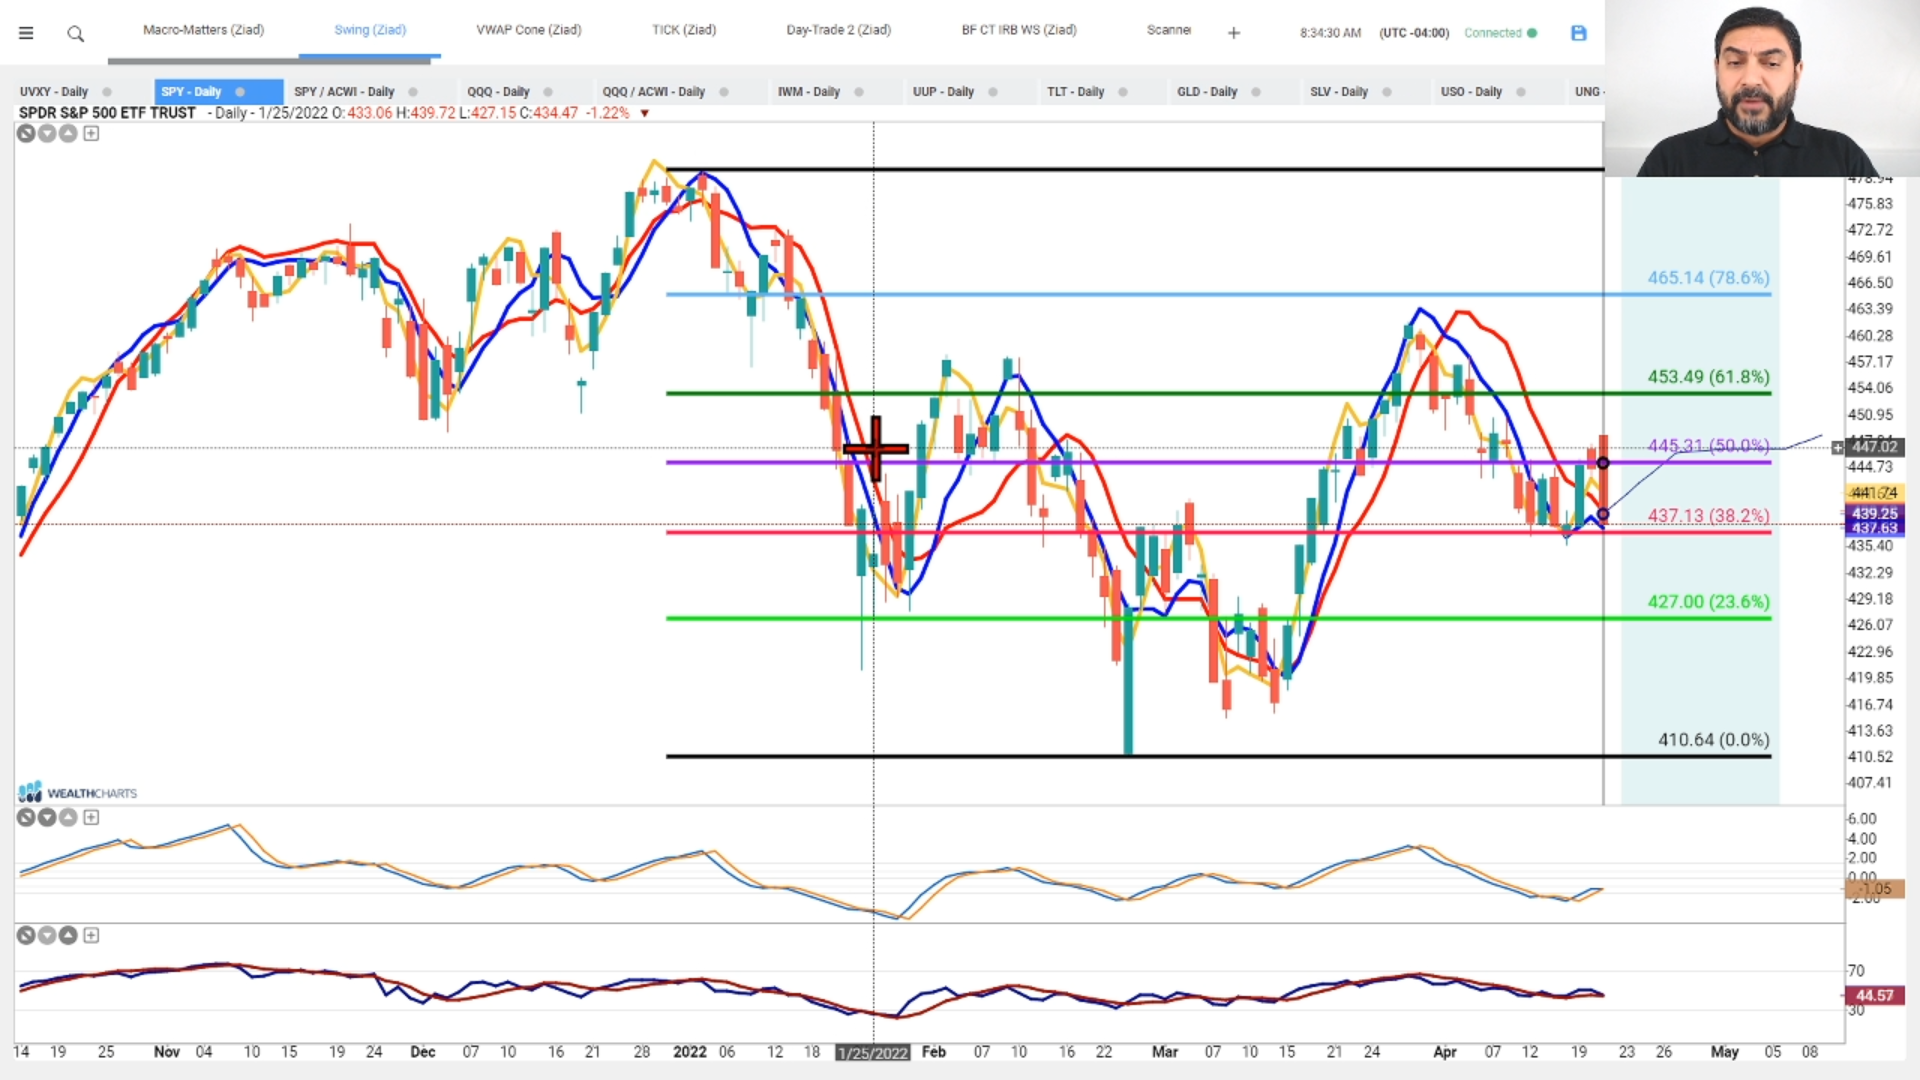Open the VWAP Cone (Ziad) workspace
1920x1080 pixels.
tap(529, 30)
